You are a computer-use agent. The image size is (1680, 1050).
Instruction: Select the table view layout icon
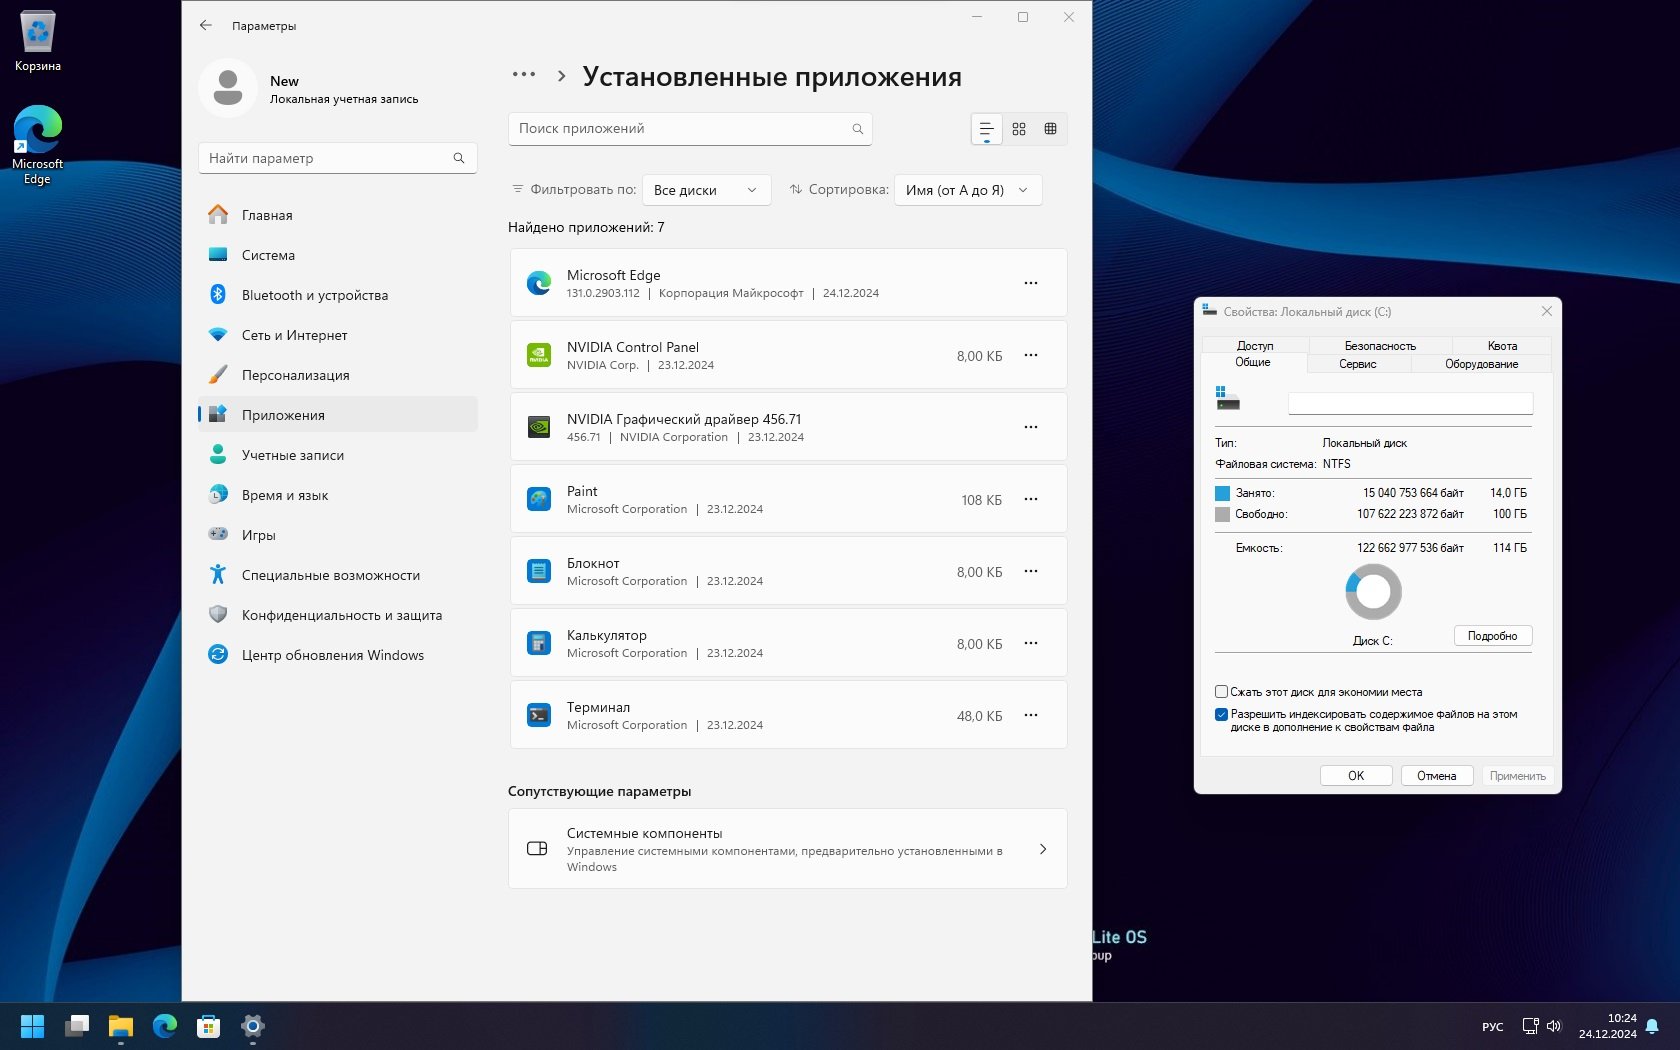(x=1050, y=129)
